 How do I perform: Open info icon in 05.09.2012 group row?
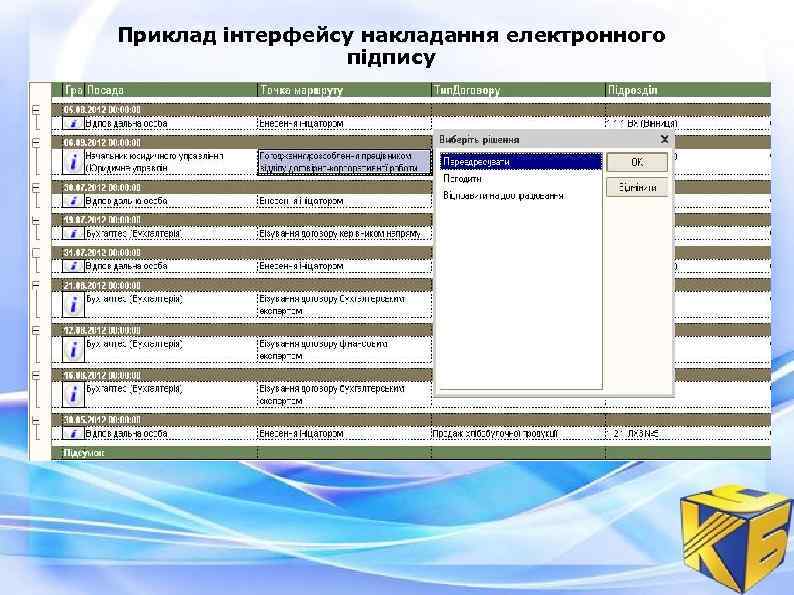coord(73,123)
